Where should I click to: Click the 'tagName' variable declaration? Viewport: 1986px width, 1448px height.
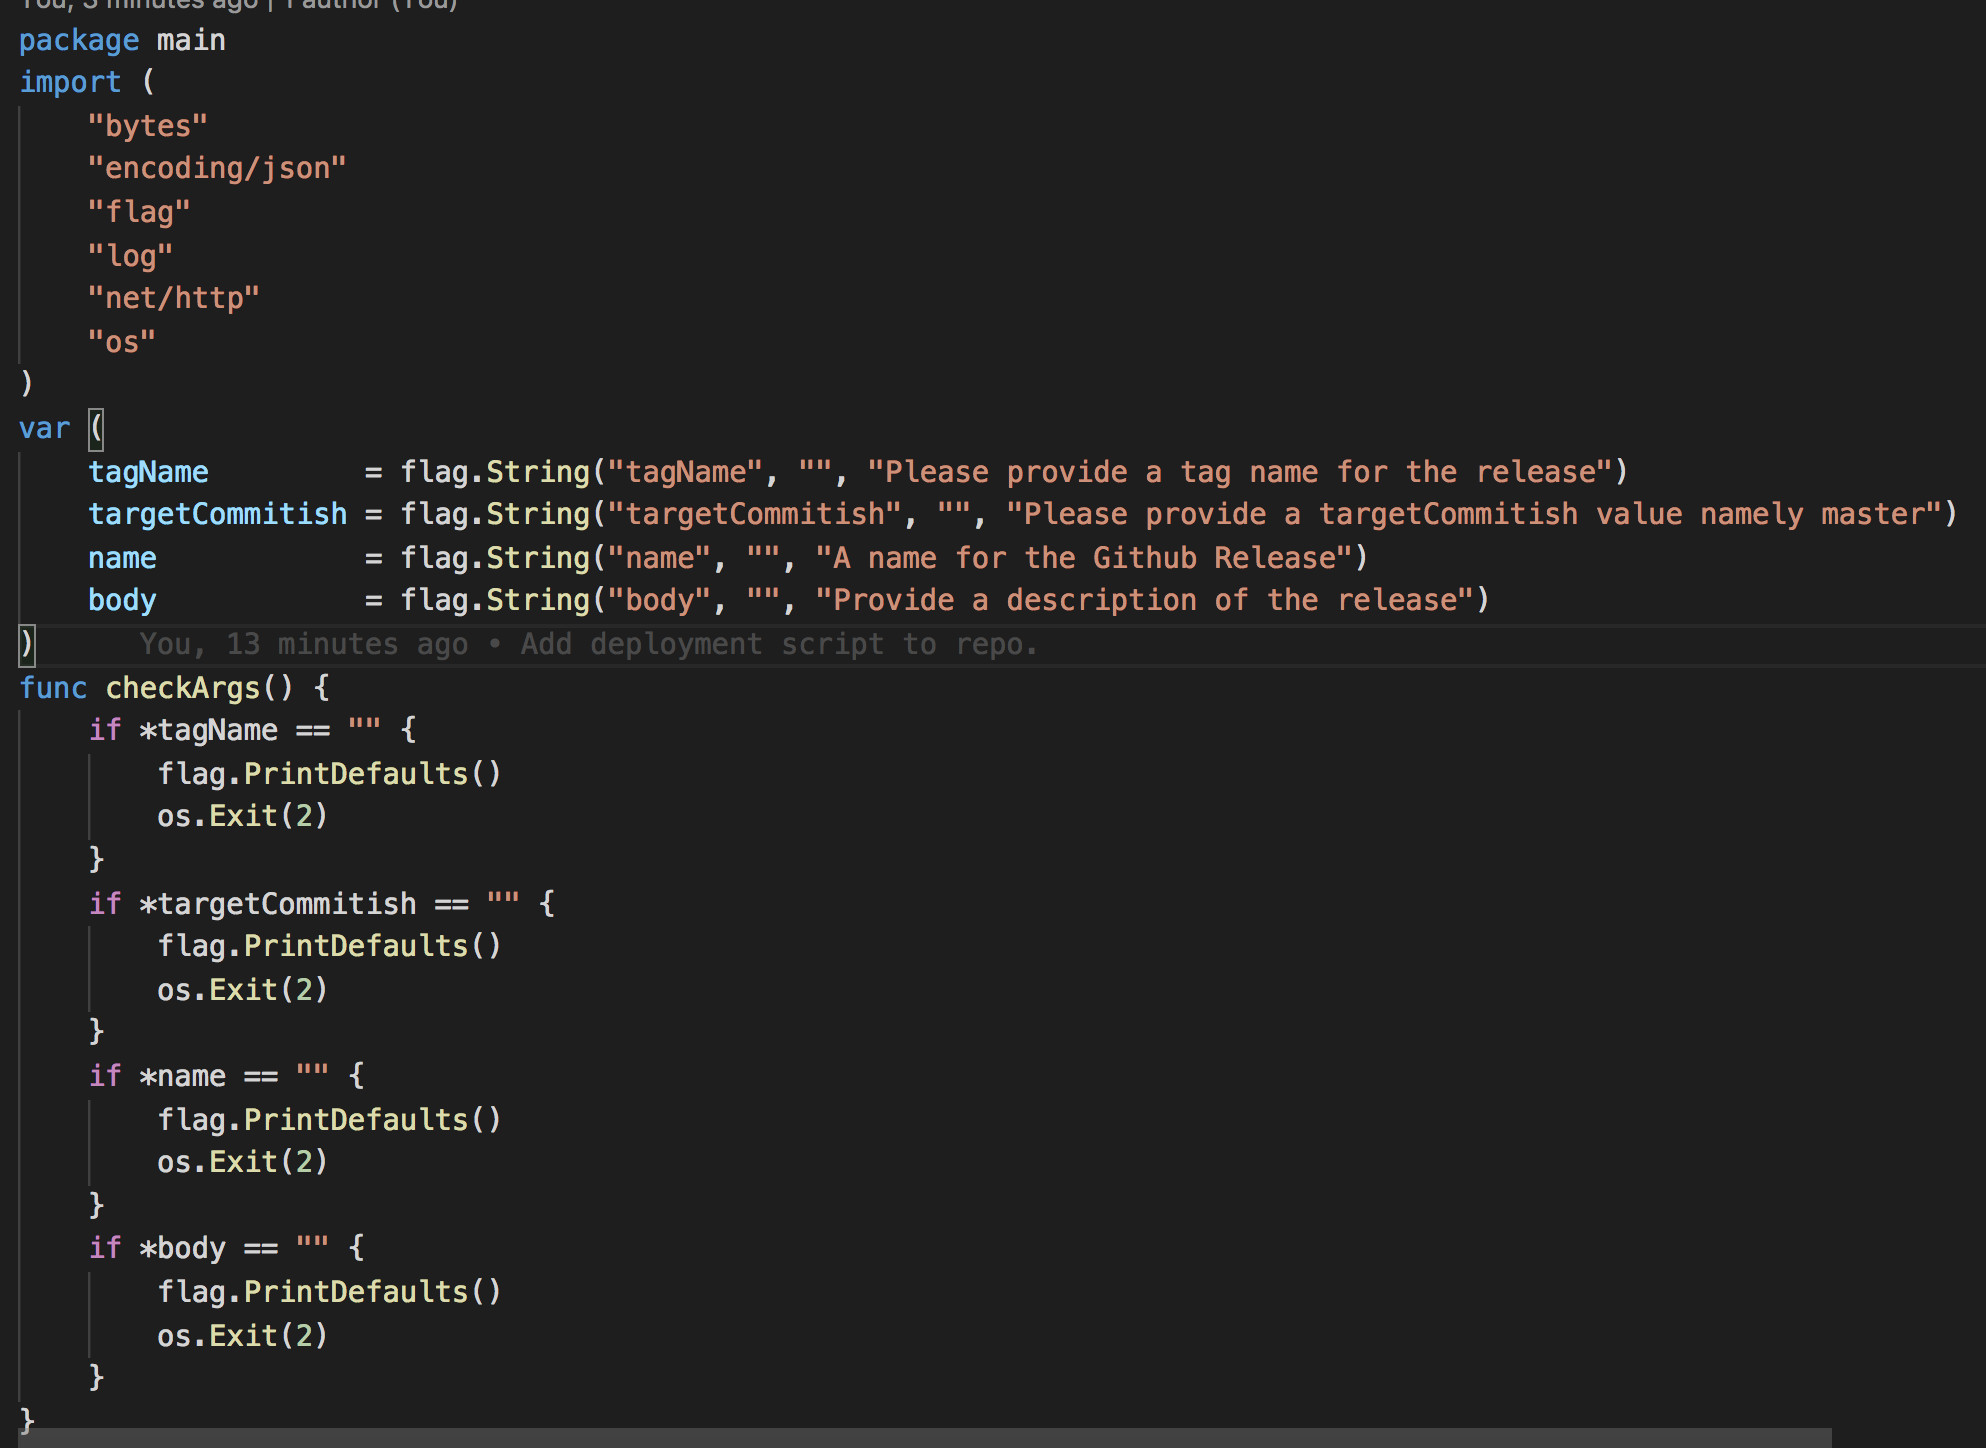point(148,472)
